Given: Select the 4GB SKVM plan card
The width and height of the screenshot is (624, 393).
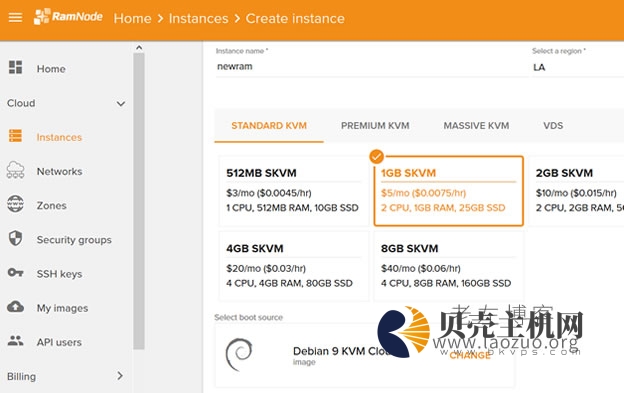Looking at the screenshot, I should (x=294, y=266).
